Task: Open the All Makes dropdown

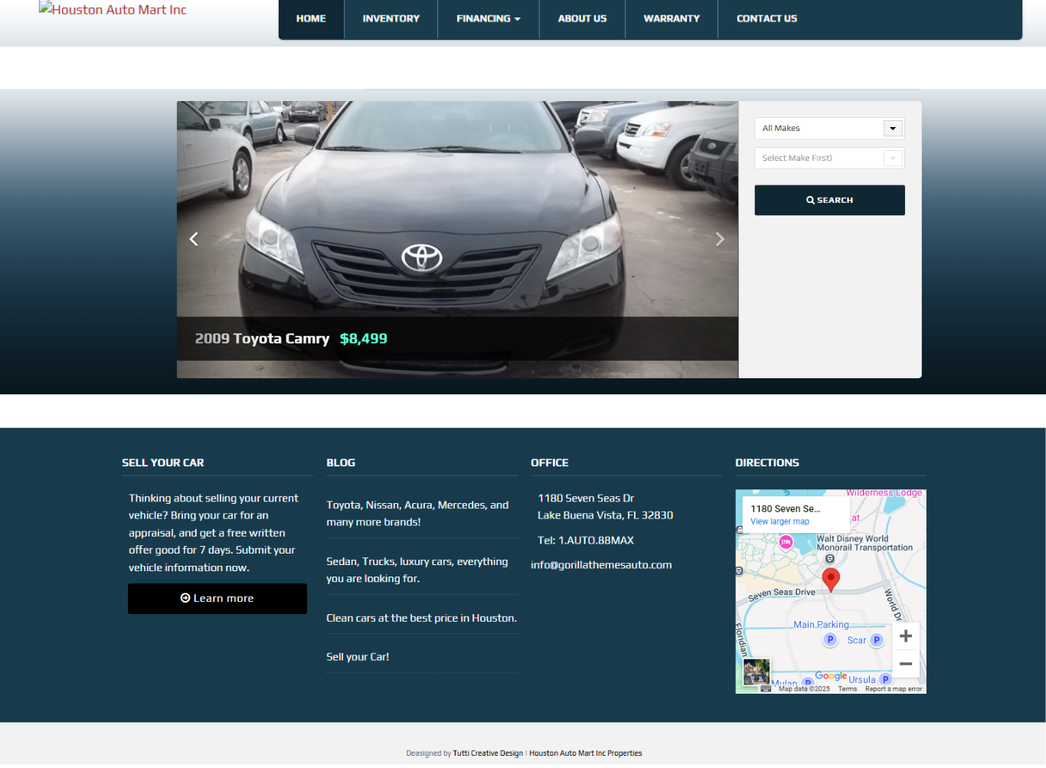Action: click(829, 128)
